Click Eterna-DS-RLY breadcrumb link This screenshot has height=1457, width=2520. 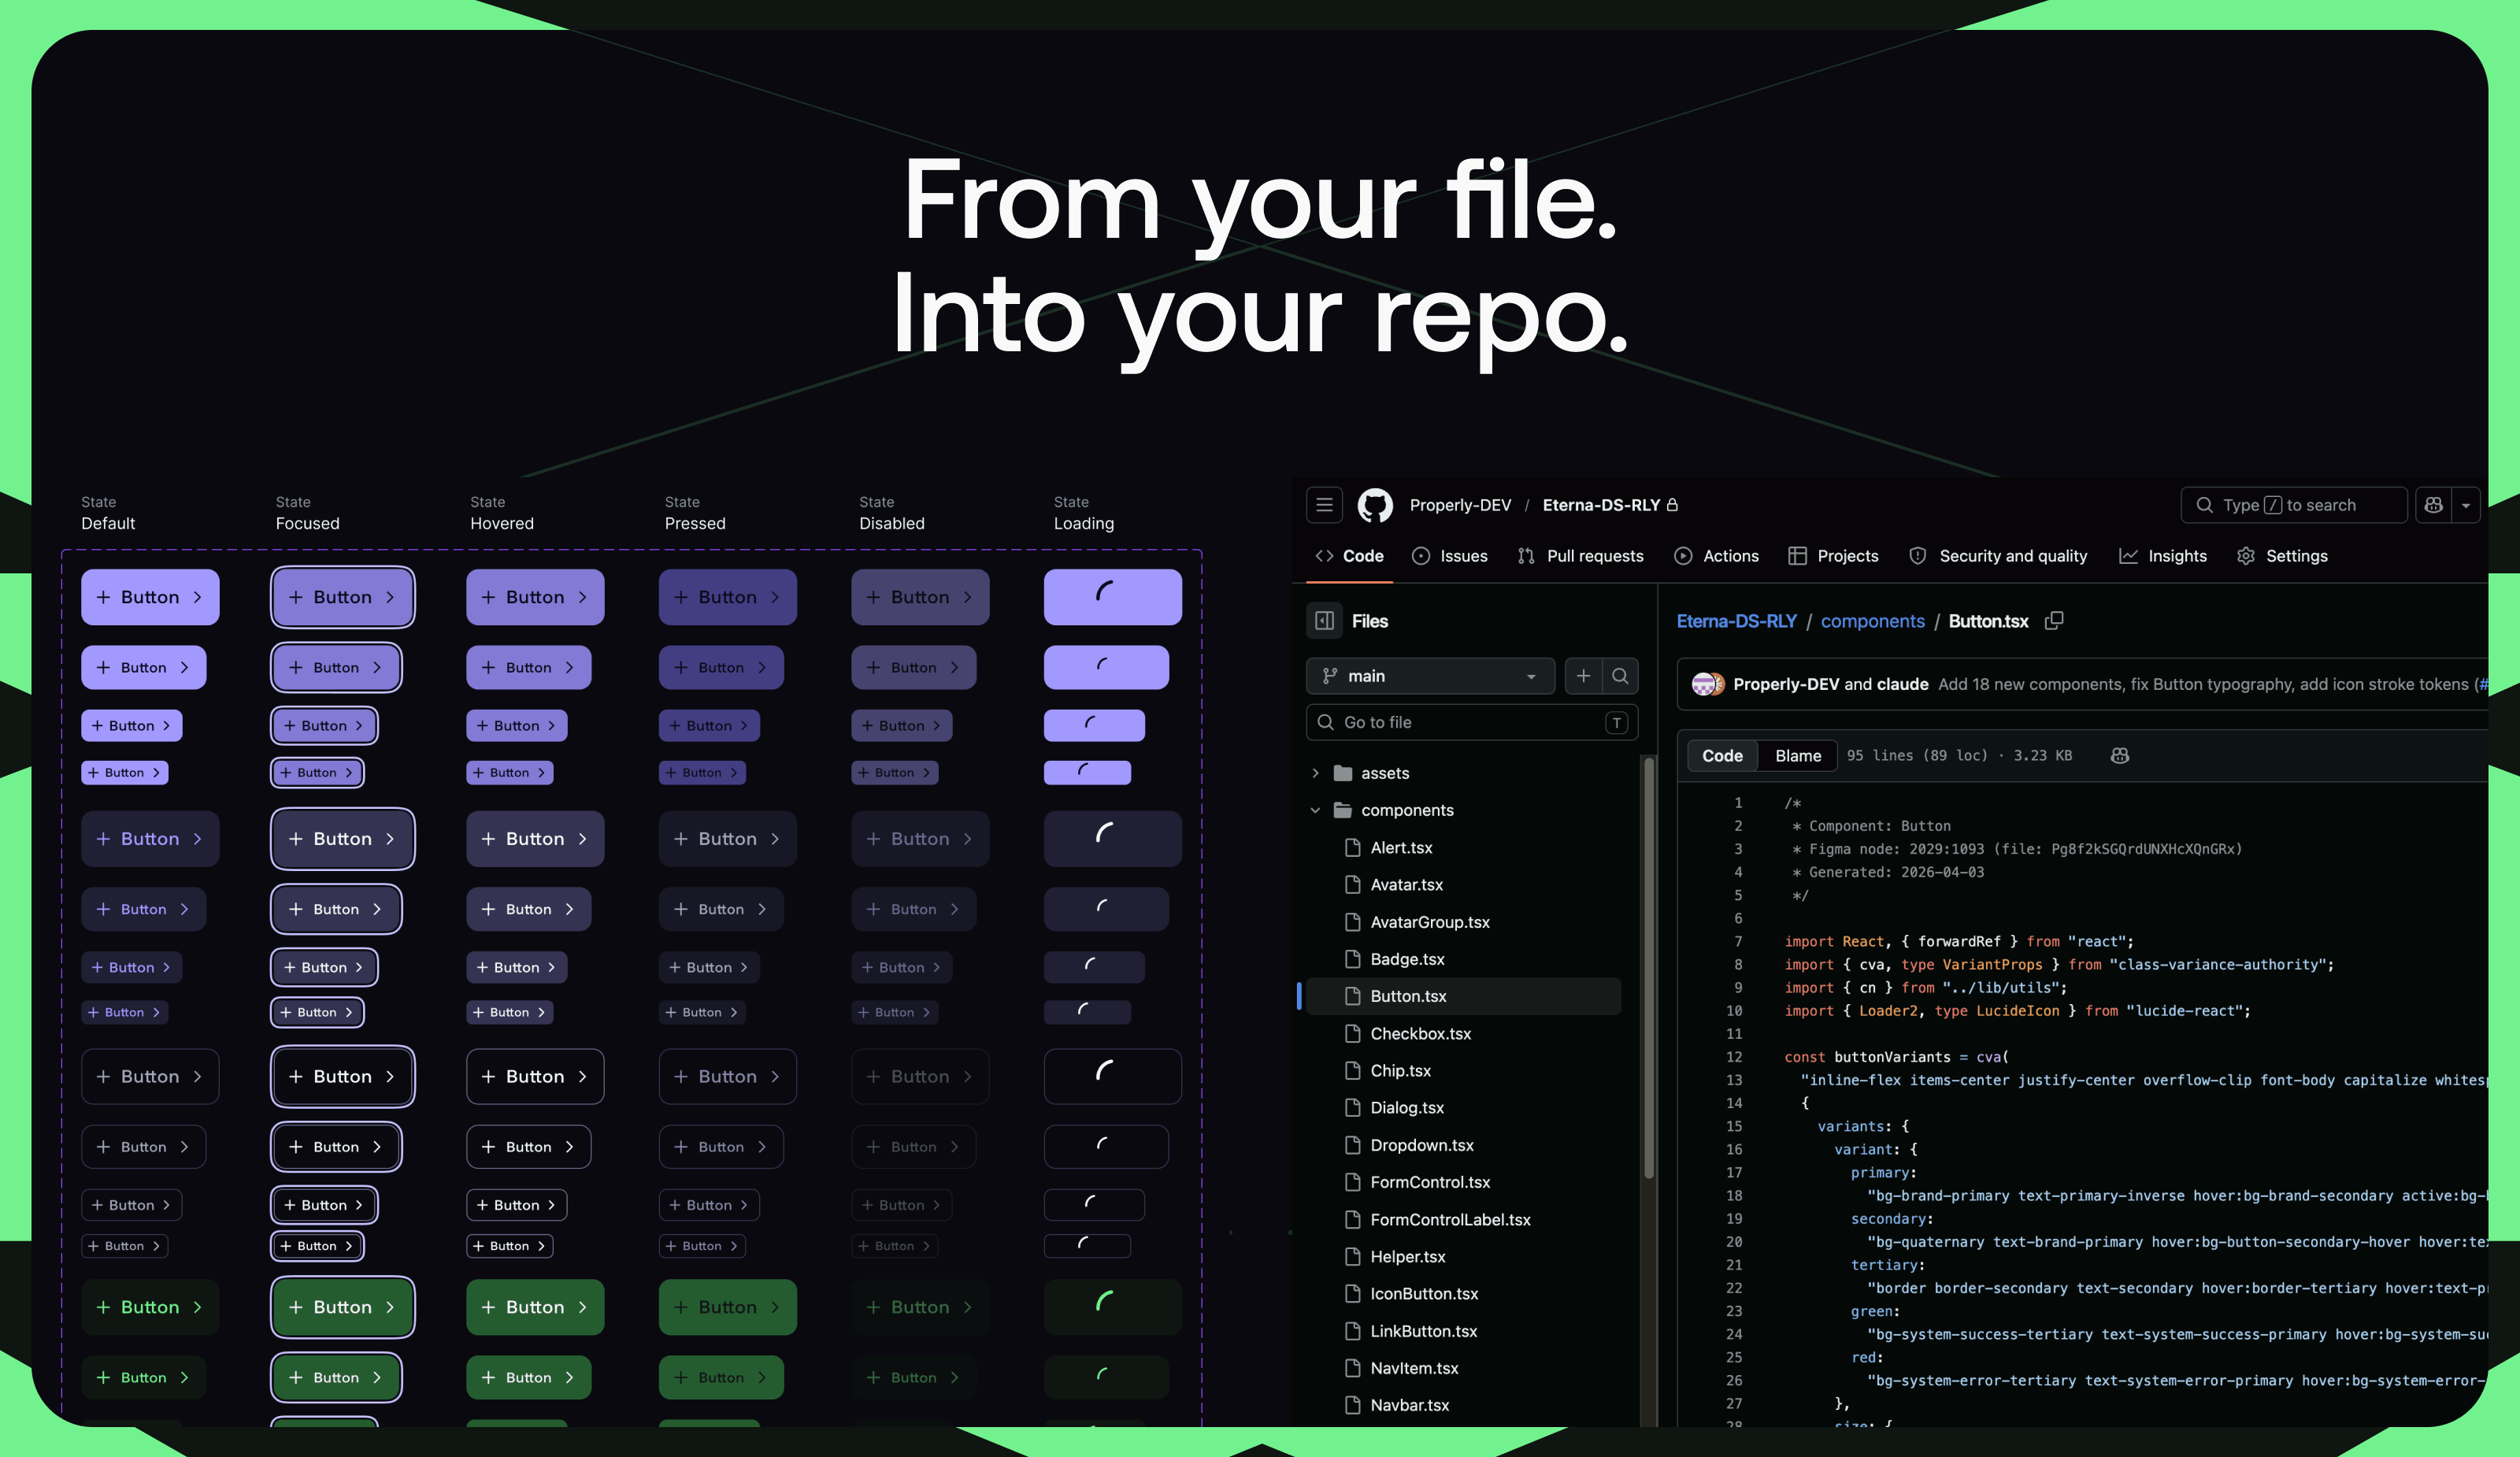1736,621
